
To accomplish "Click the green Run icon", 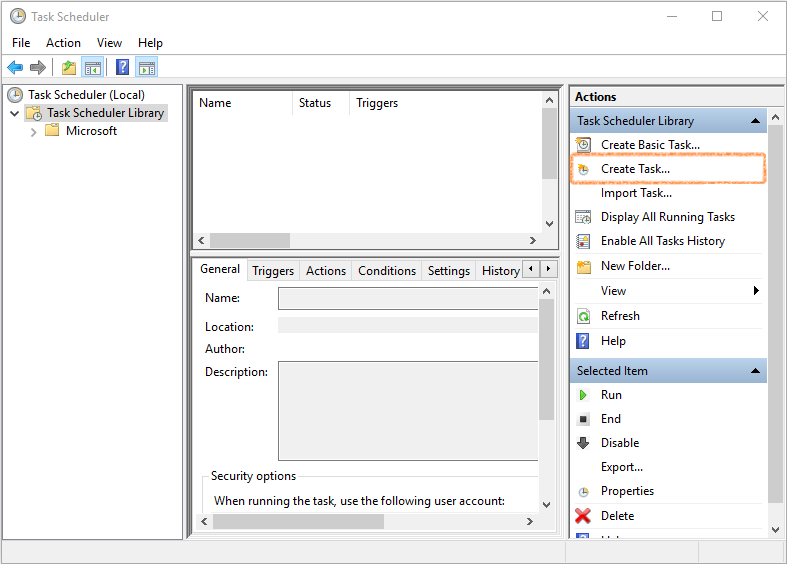I will pos(583,395).
